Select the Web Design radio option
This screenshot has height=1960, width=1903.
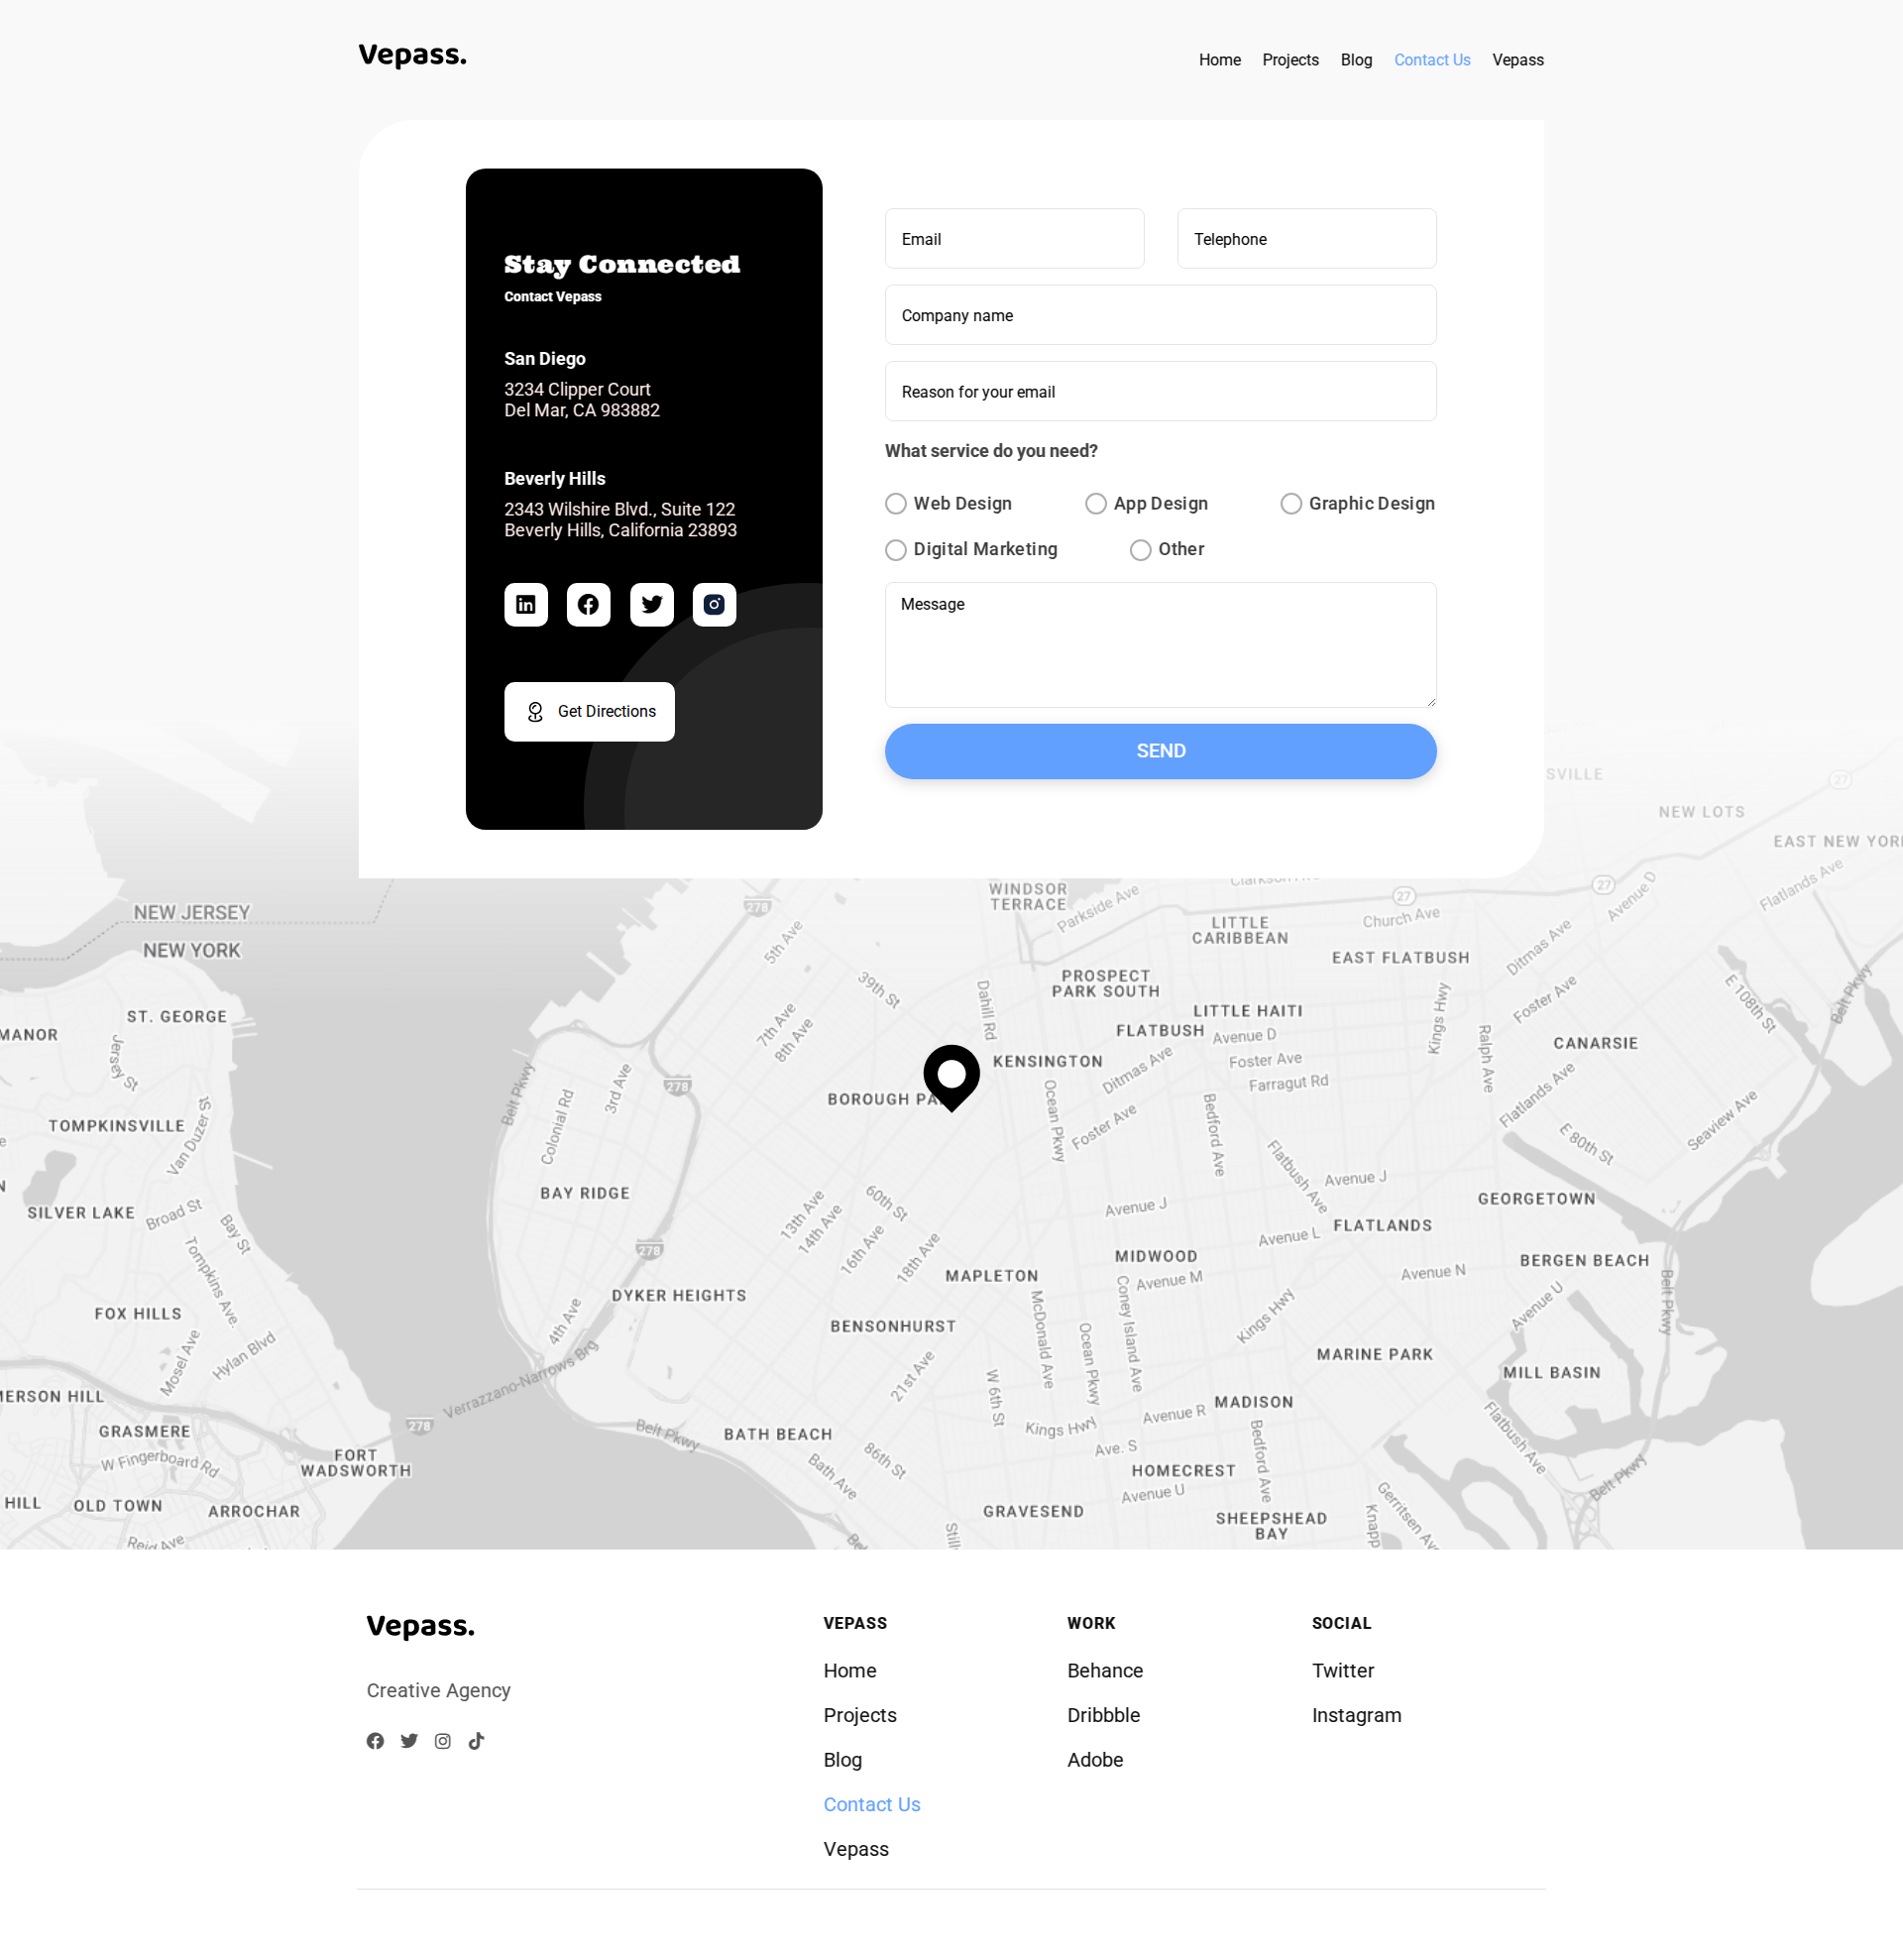click(x=896, y=504)
